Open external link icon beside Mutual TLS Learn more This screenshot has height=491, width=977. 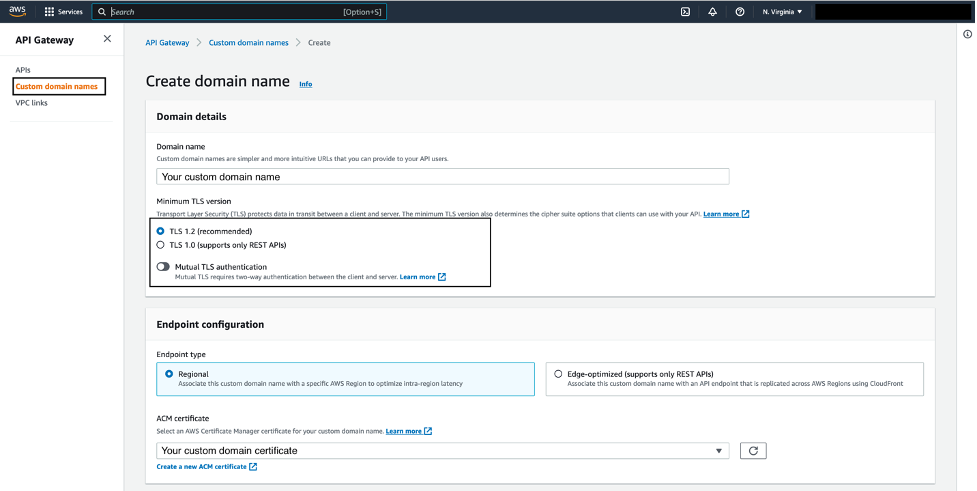pos(442,277)
